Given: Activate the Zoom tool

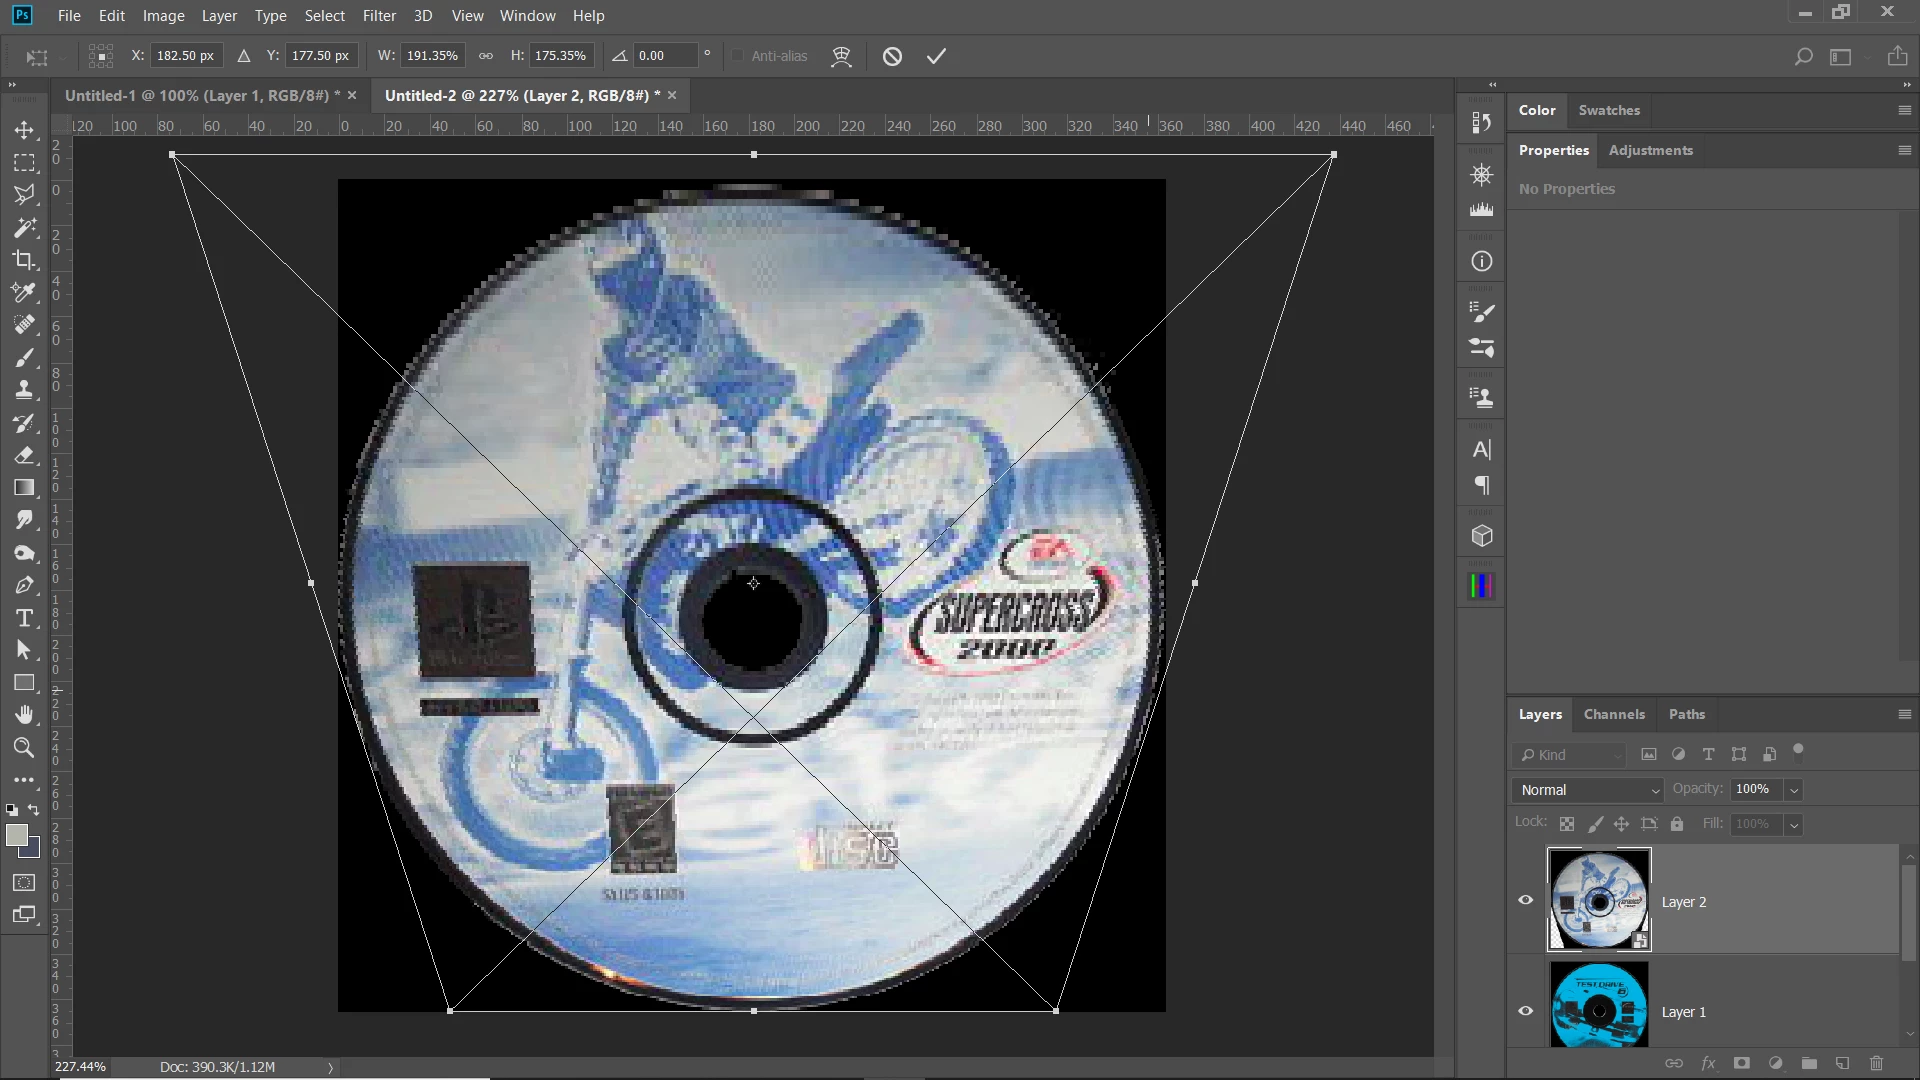Looking at the screenshot, I should (x=24, y=747).
